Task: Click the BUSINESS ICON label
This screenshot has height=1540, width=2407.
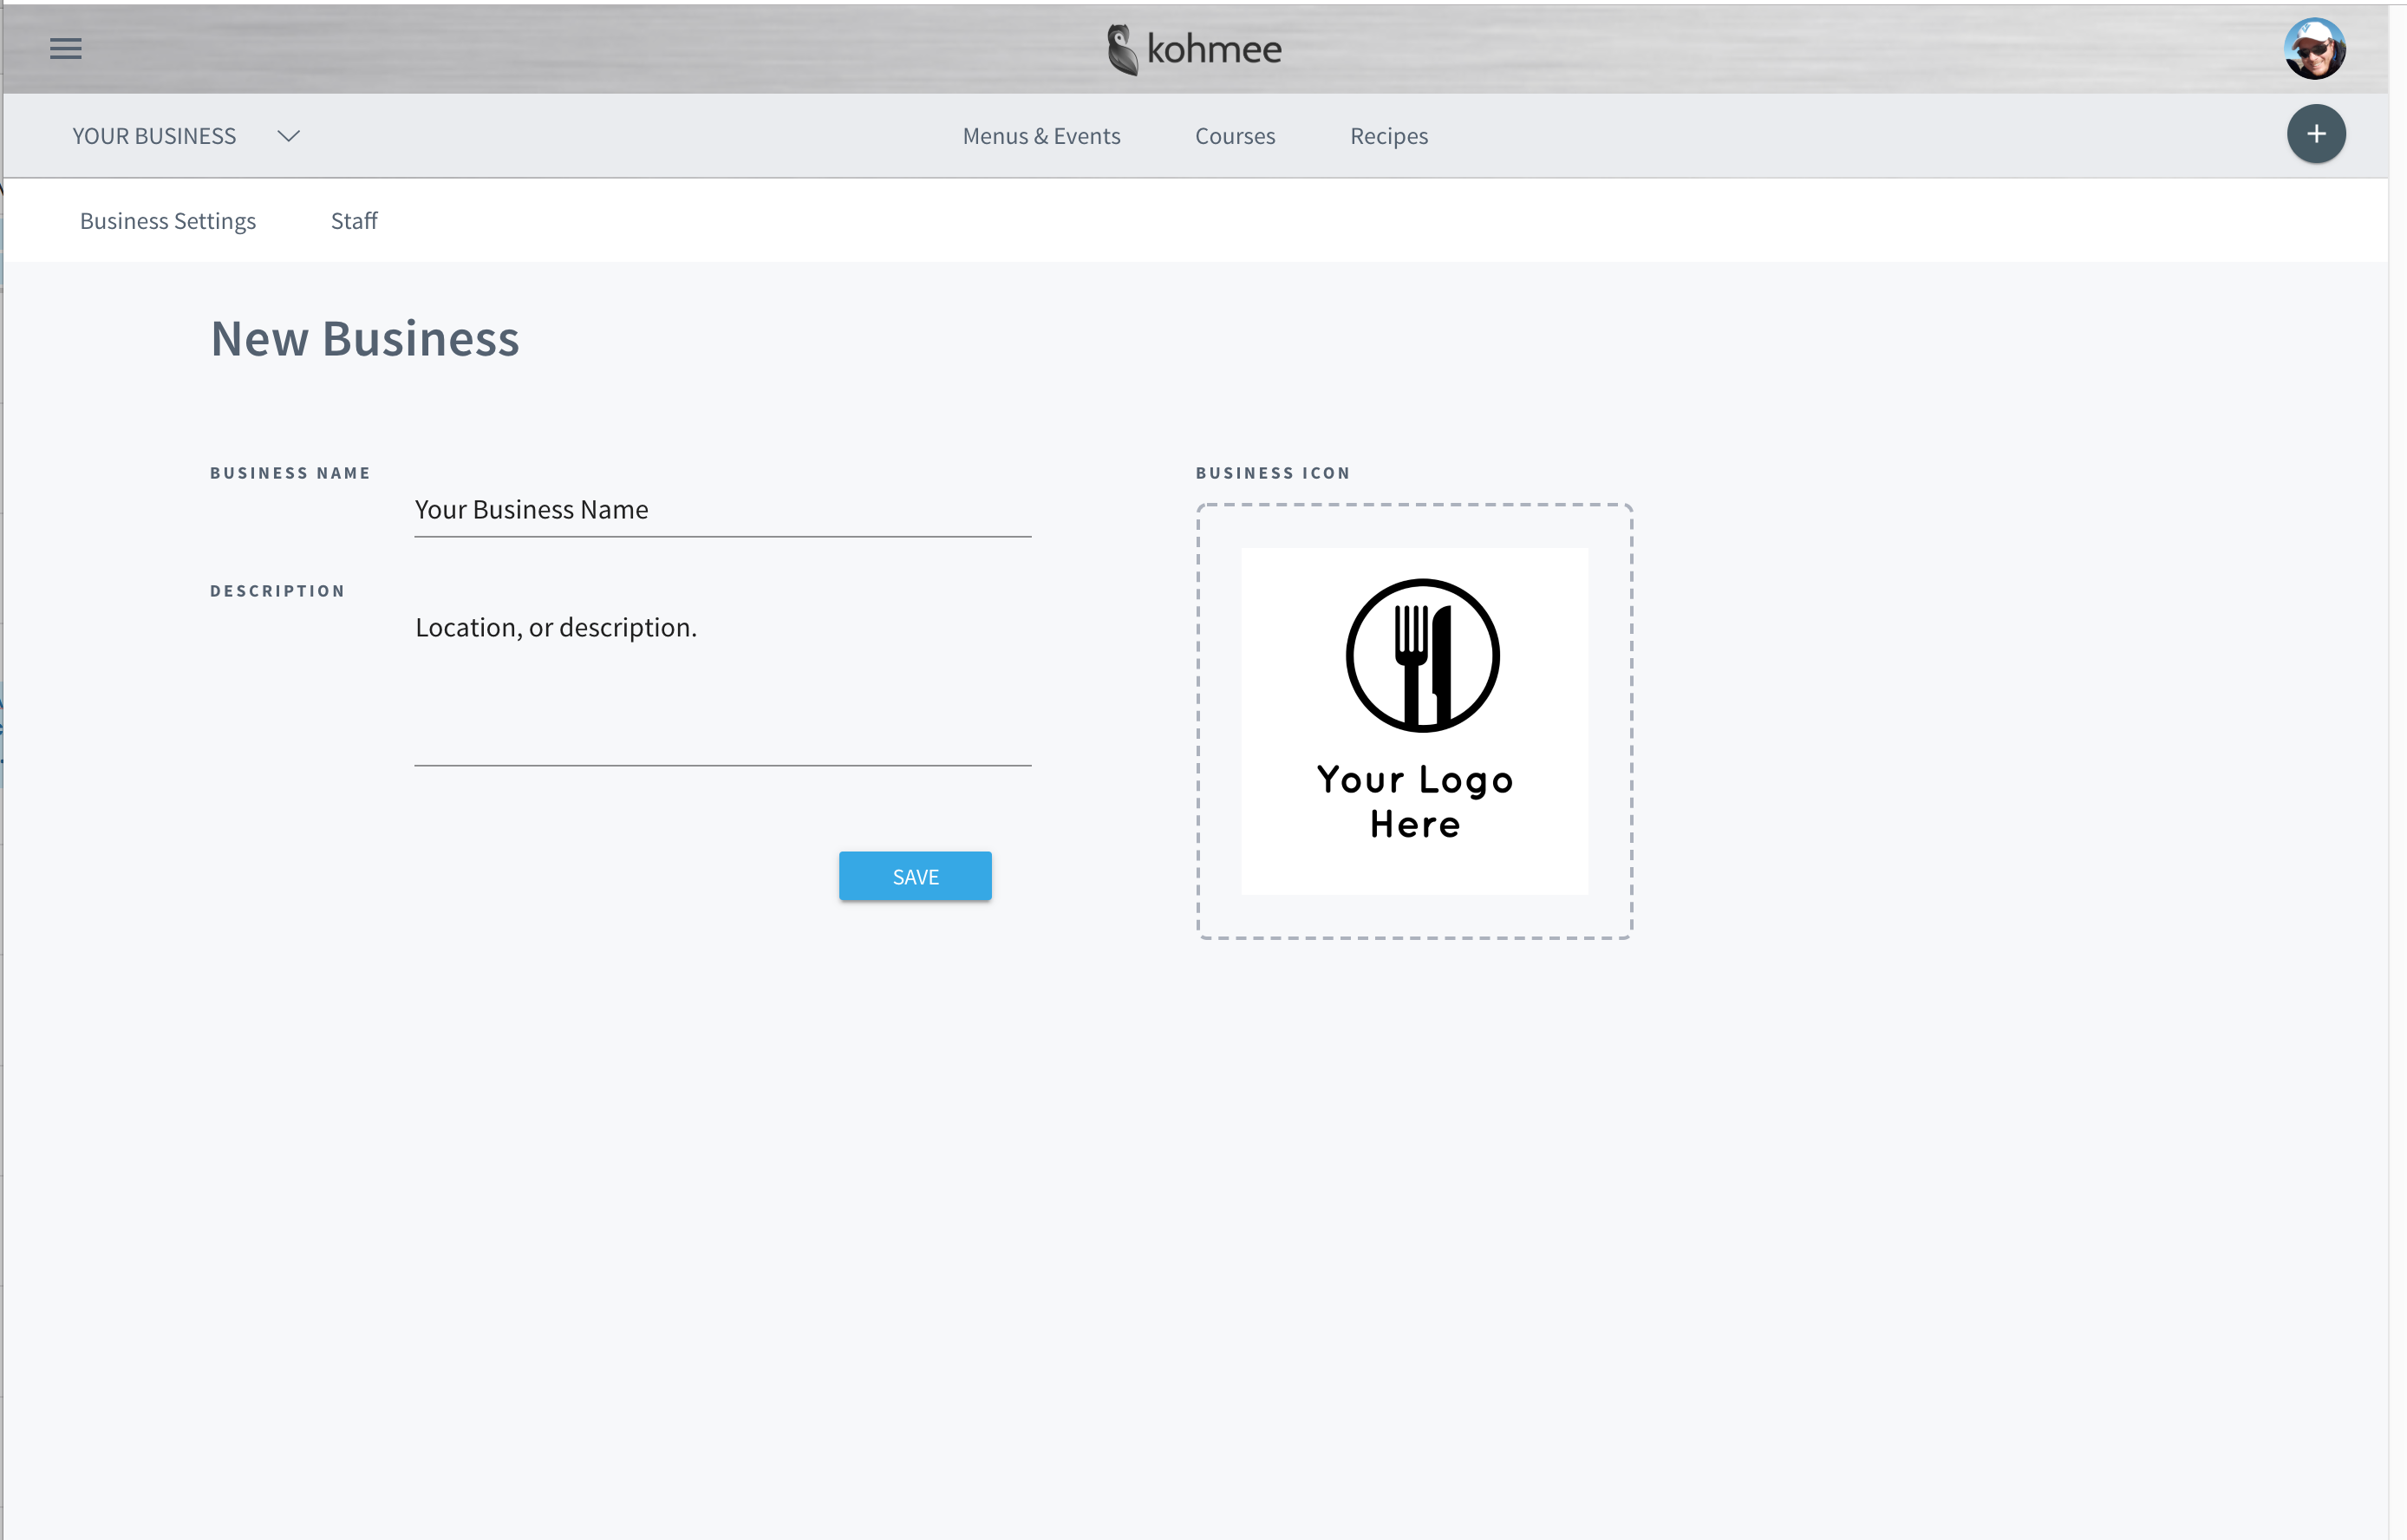Action: [x=1272, y=473]
